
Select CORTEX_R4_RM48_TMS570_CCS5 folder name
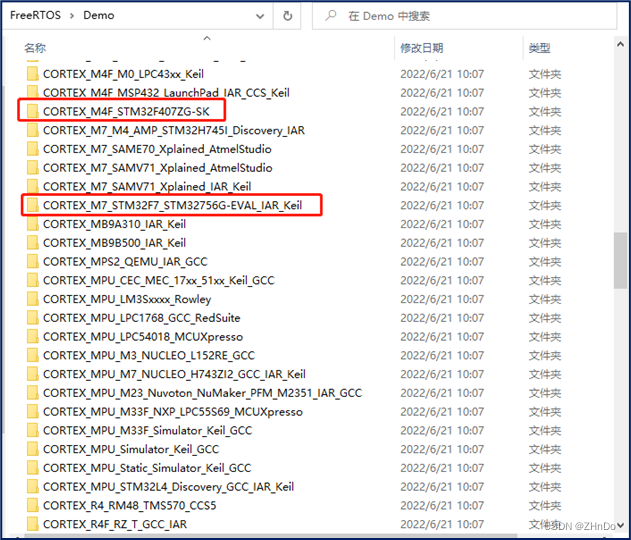point(130,506)
